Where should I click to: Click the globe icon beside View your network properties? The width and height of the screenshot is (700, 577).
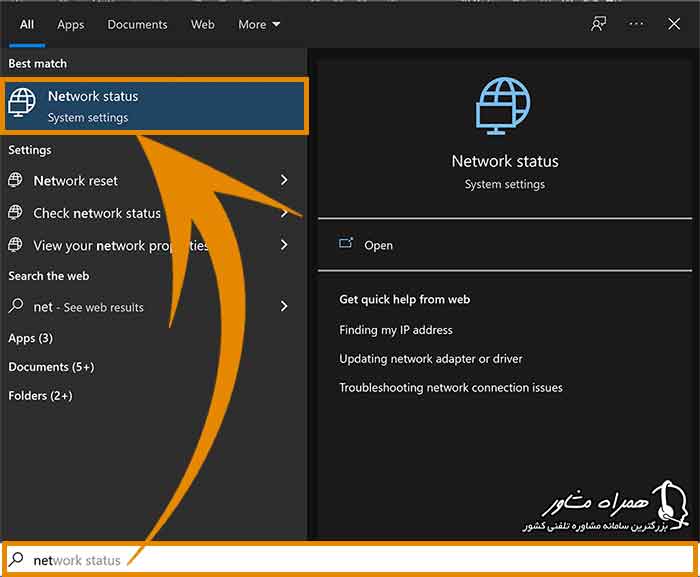pos(15,244)
